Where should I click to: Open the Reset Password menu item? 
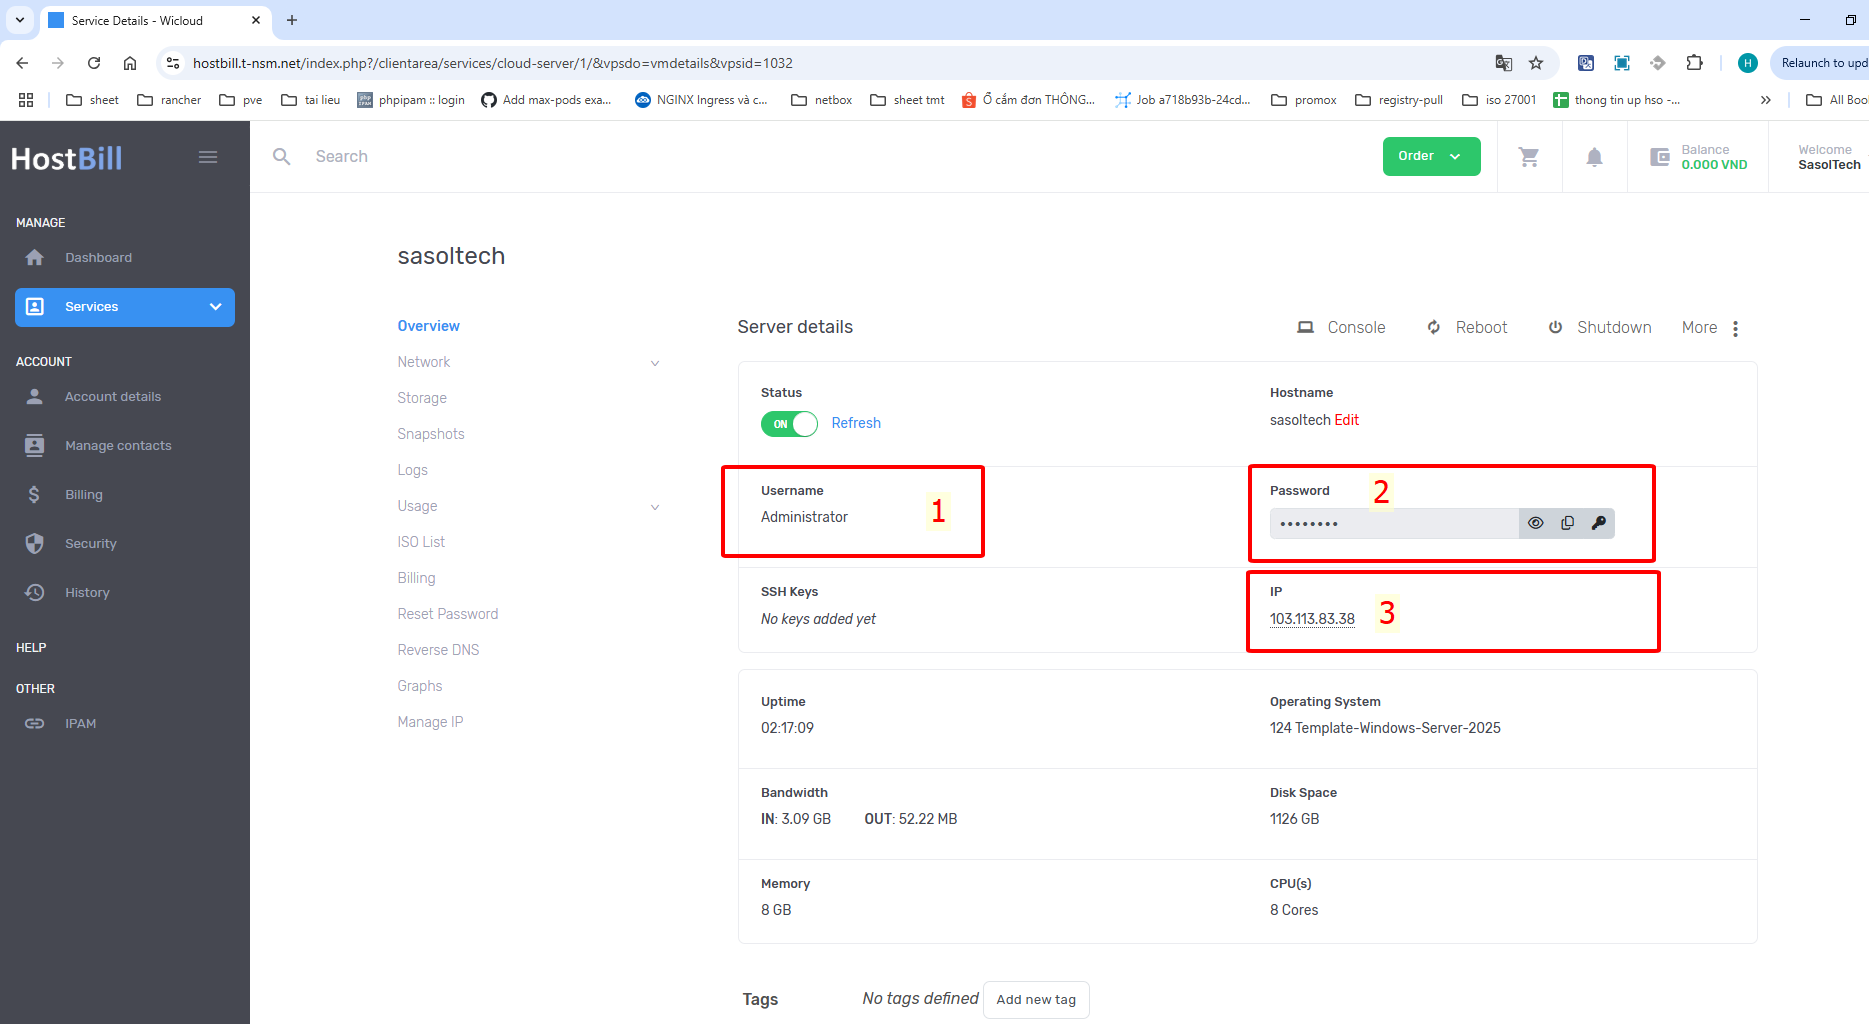447,614
